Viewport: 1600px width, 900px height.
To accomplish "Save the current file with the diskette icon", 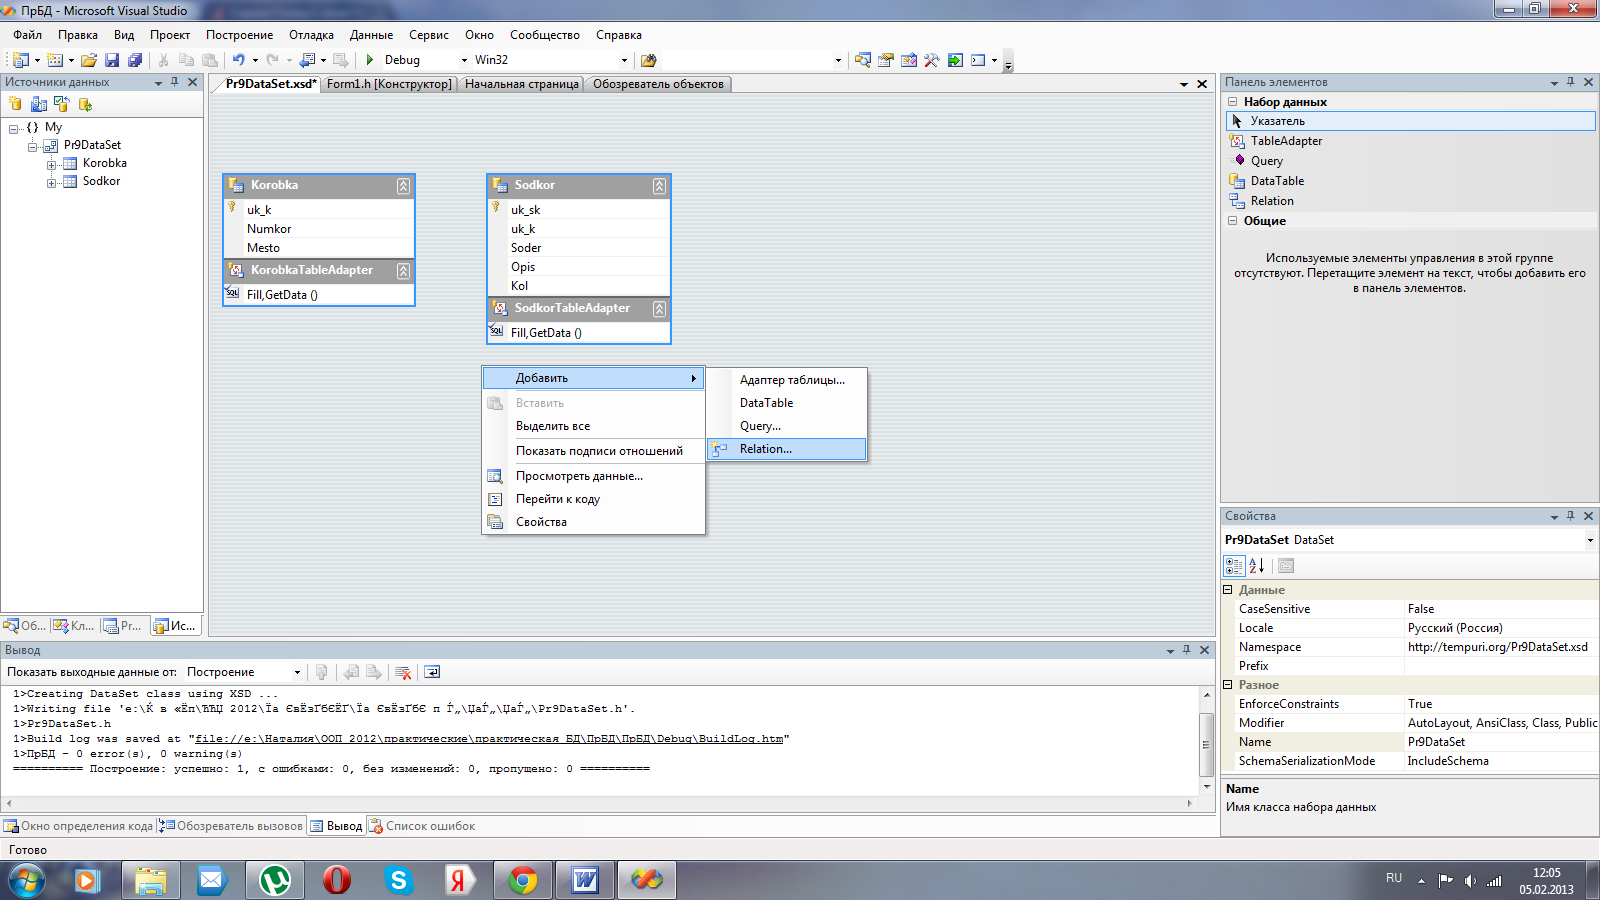I will (x=112, y=60).
